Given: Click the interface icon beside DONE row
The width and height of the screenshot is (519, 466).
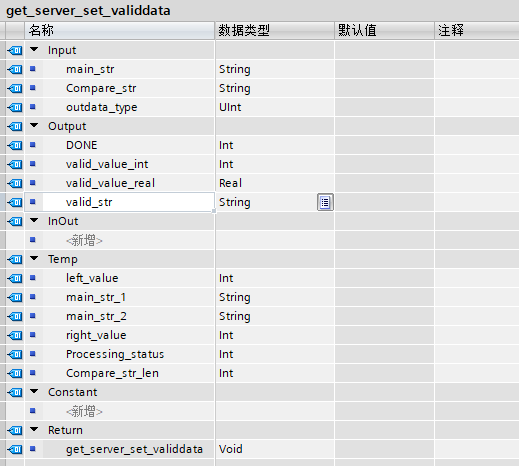Looking at the screenshot, I should 15,145.
